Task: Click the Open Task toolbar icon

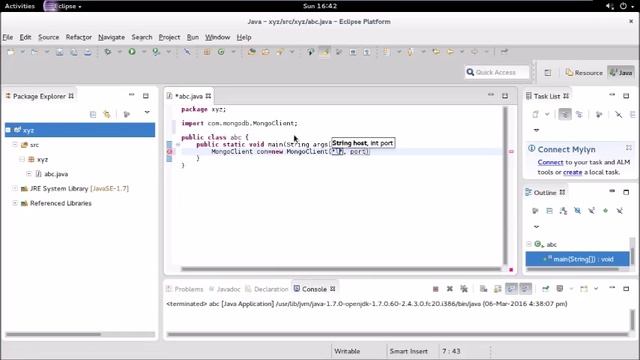Action: [266, 52]
